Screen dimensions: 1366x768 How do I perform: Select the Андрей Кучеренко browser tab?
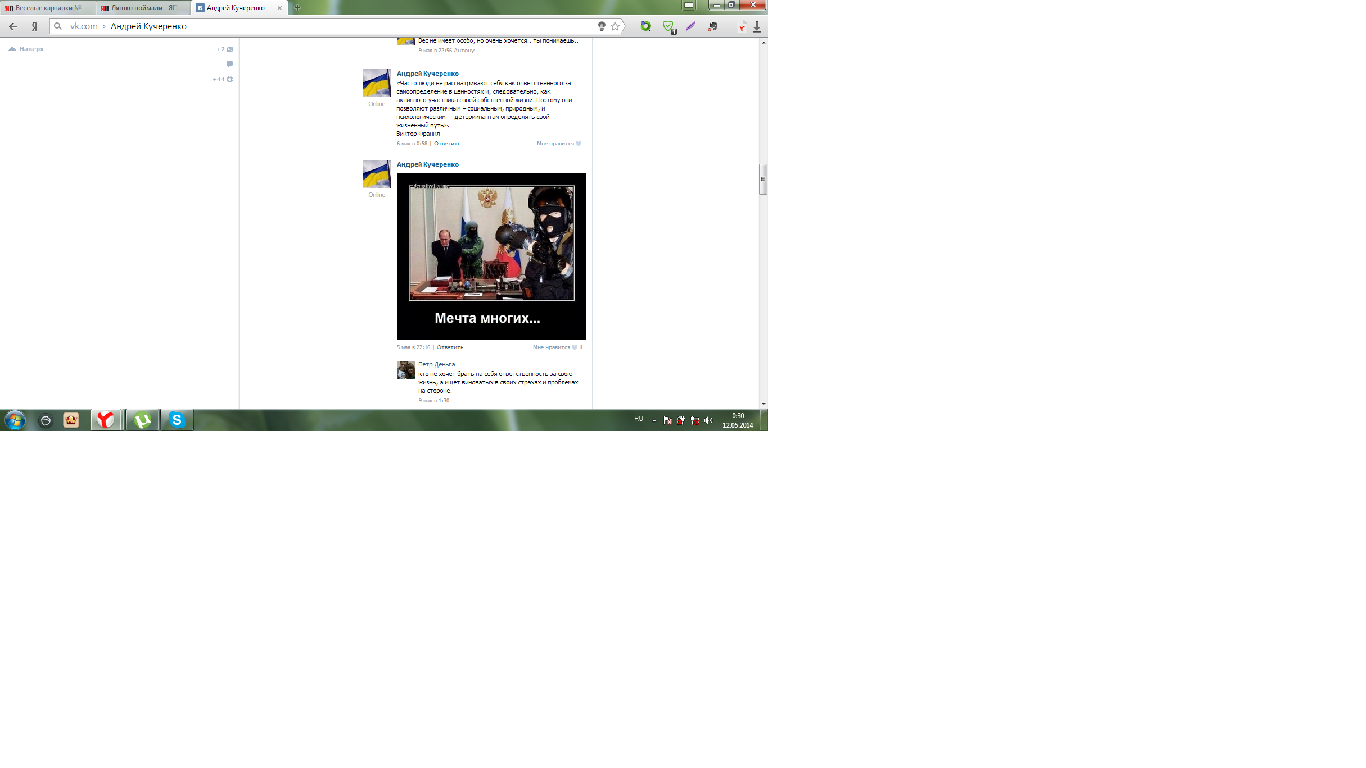[x=238, y=7]
